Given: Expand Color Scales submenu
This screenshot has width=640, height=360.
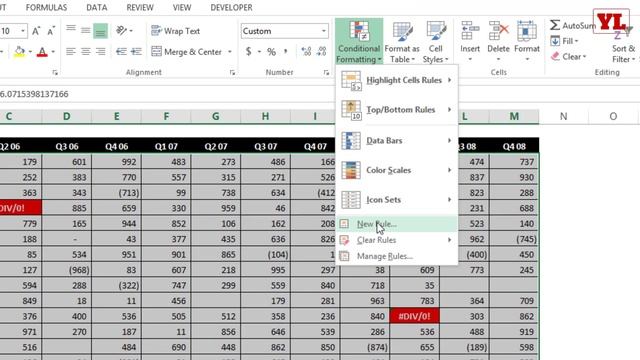Looking at the screenshot, I should click(x=396, y=170).
